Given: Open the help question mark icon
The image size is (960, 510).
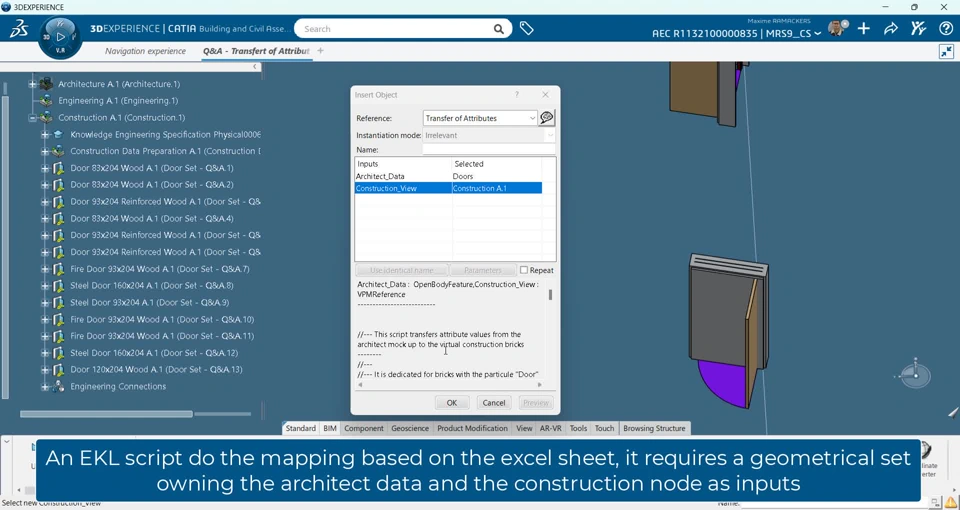Looking at the screenshot, I should 945,28.
